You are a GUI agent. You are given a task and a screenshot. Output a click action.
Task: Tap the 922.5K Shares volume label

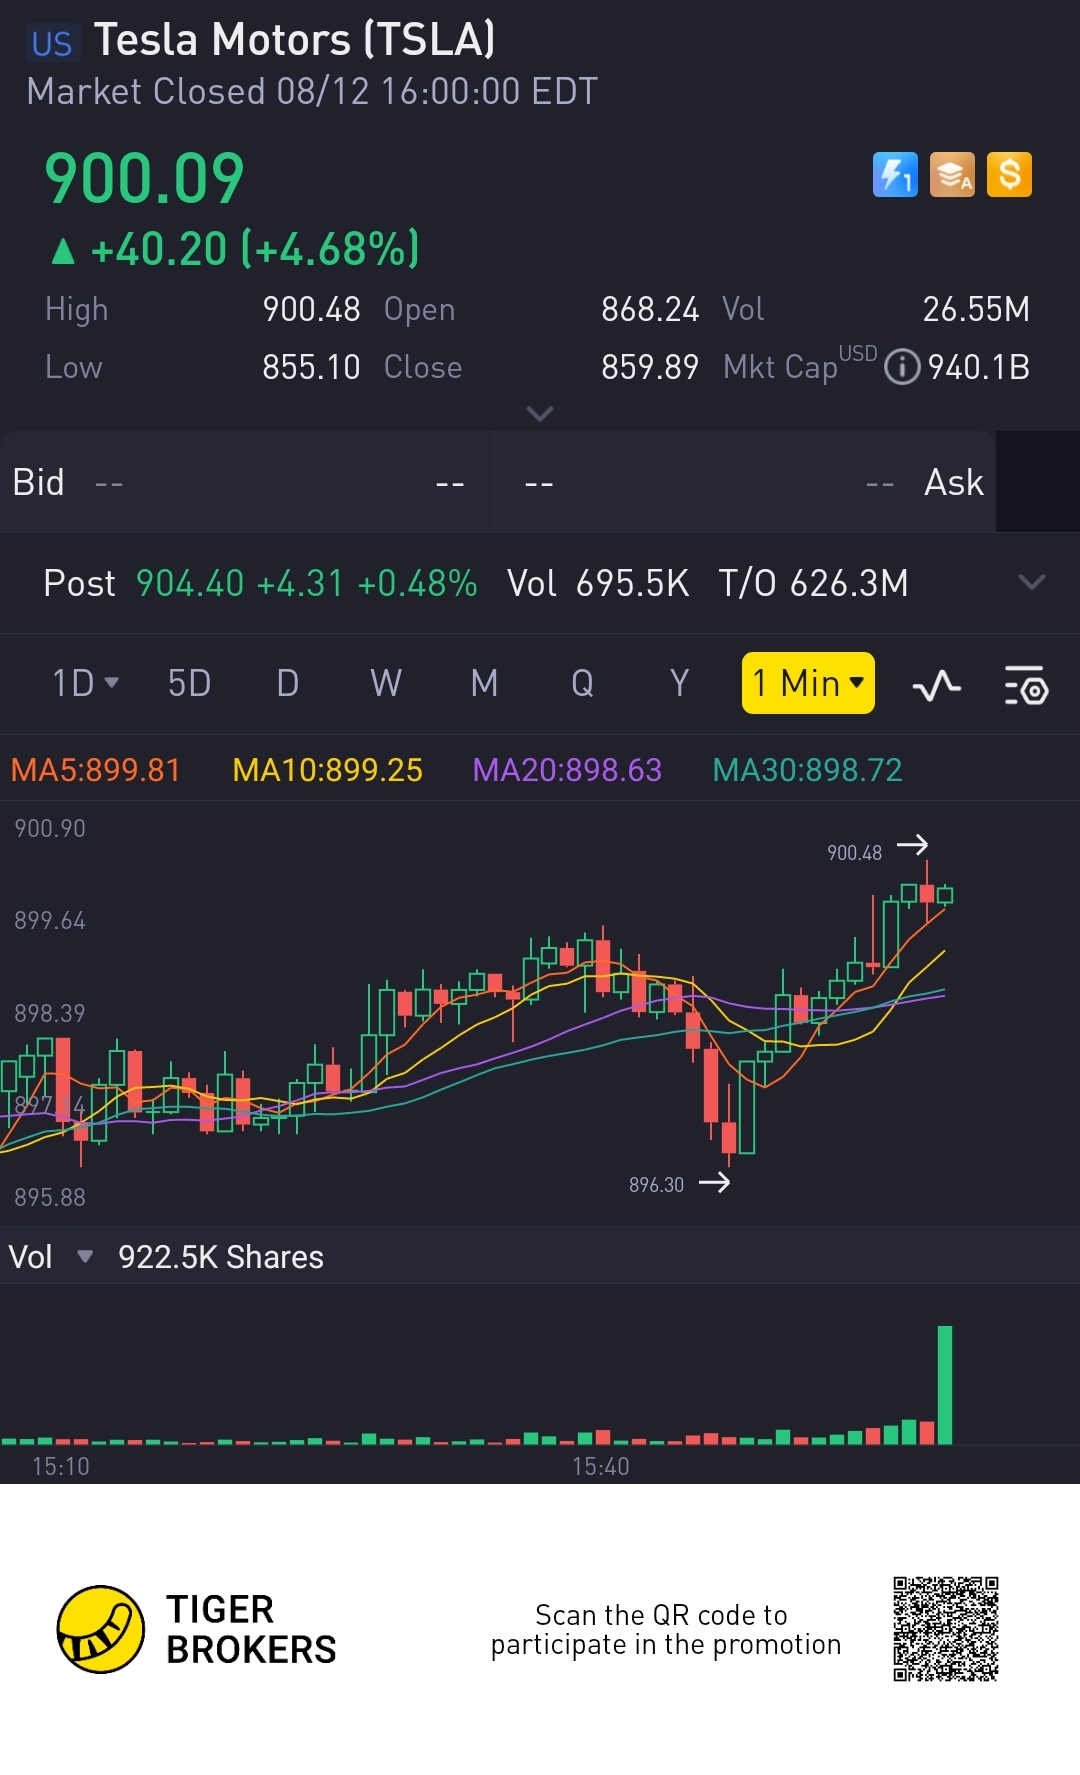pyautogui.click(x=221, y=1257)
